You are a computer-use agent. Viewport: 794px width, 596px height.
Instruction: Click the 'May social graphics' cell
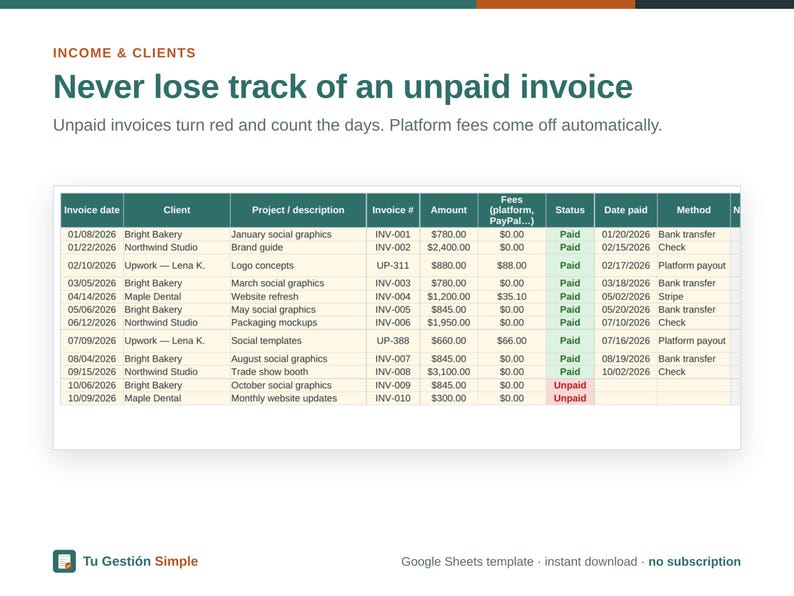point(298,309)
